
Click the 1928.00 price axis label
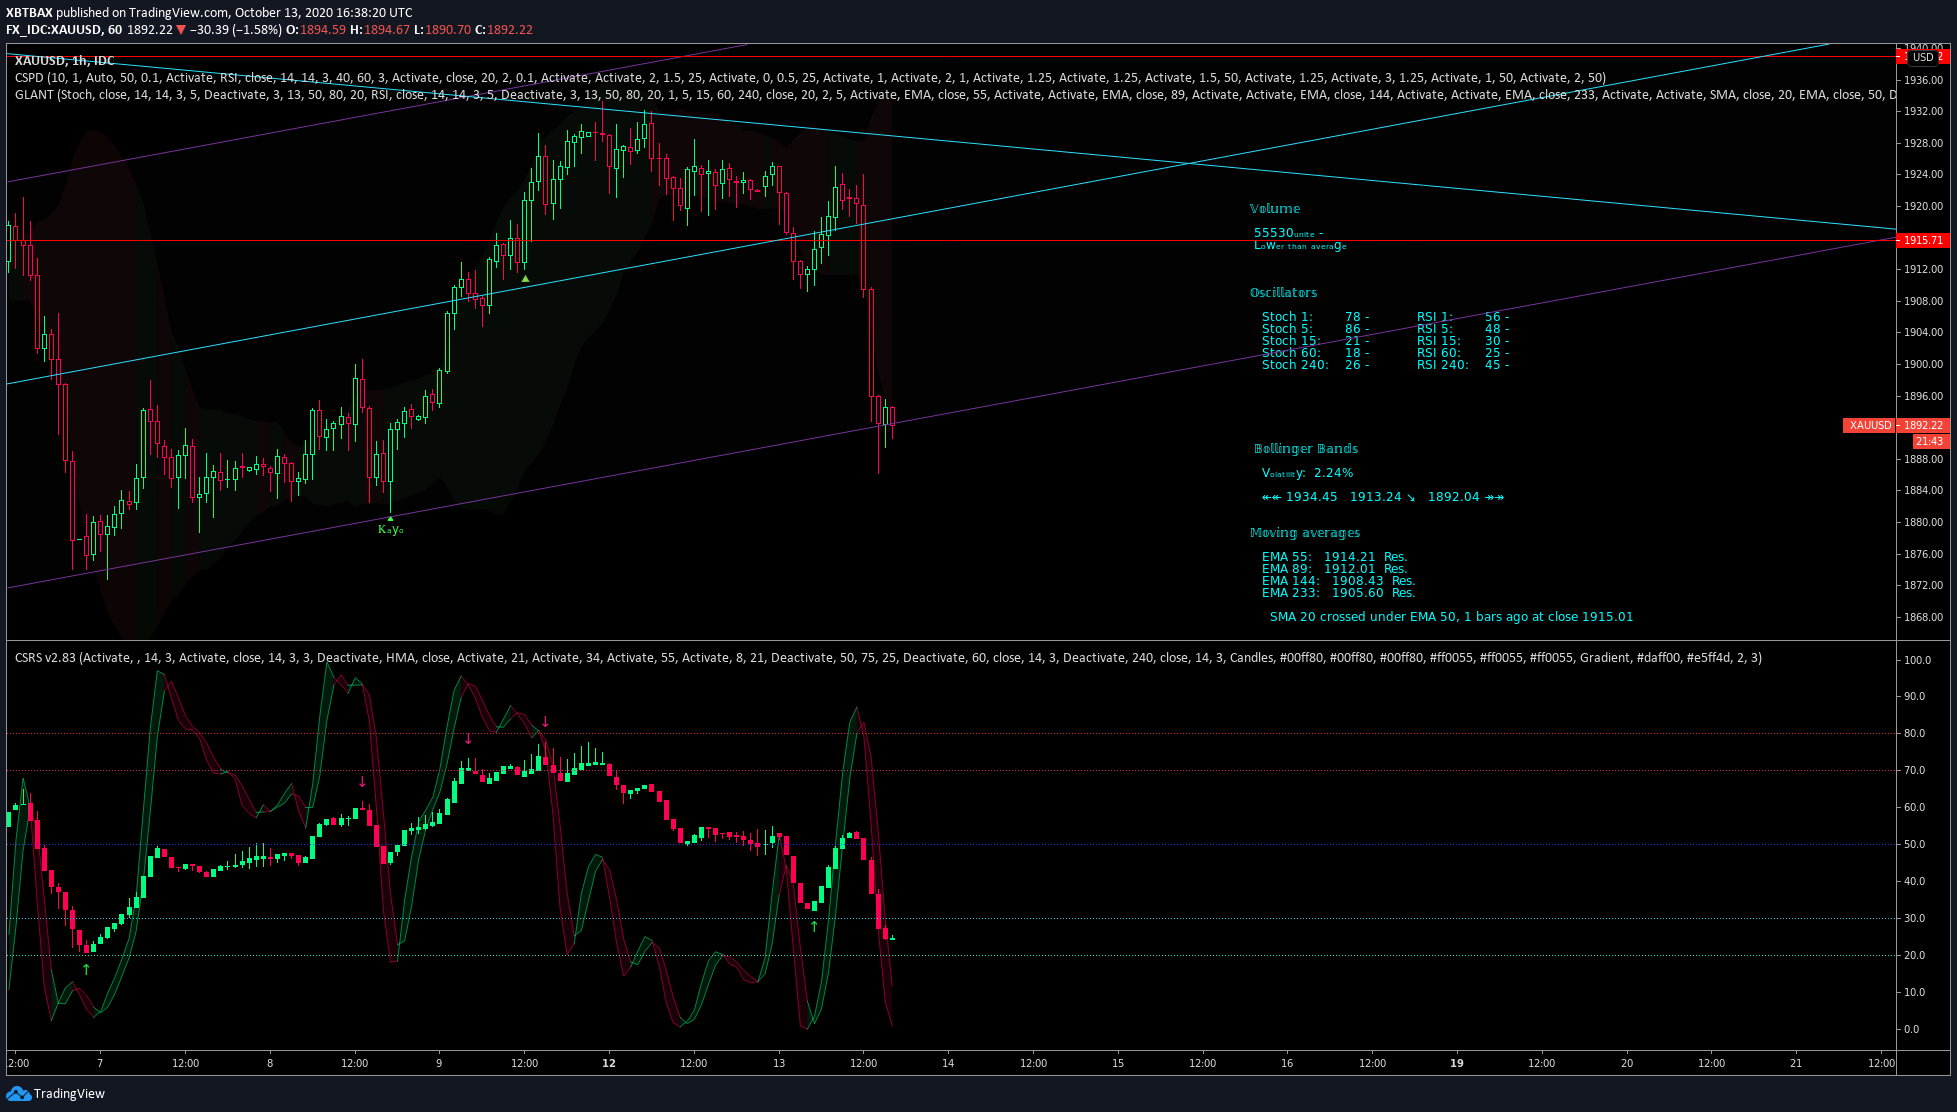1923,143
